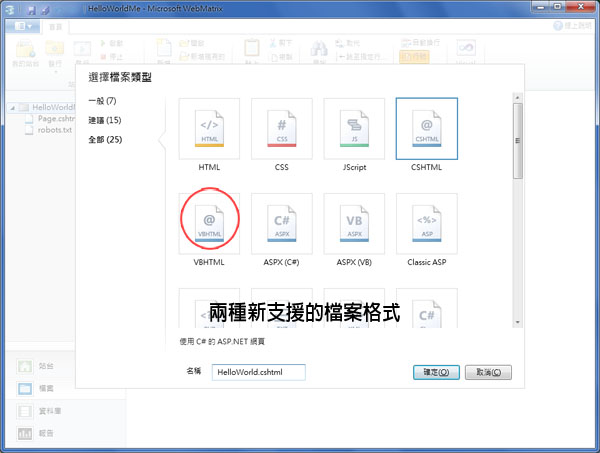
Task: Switch to the 資料庫 database workspace
Action: (39, 411)
